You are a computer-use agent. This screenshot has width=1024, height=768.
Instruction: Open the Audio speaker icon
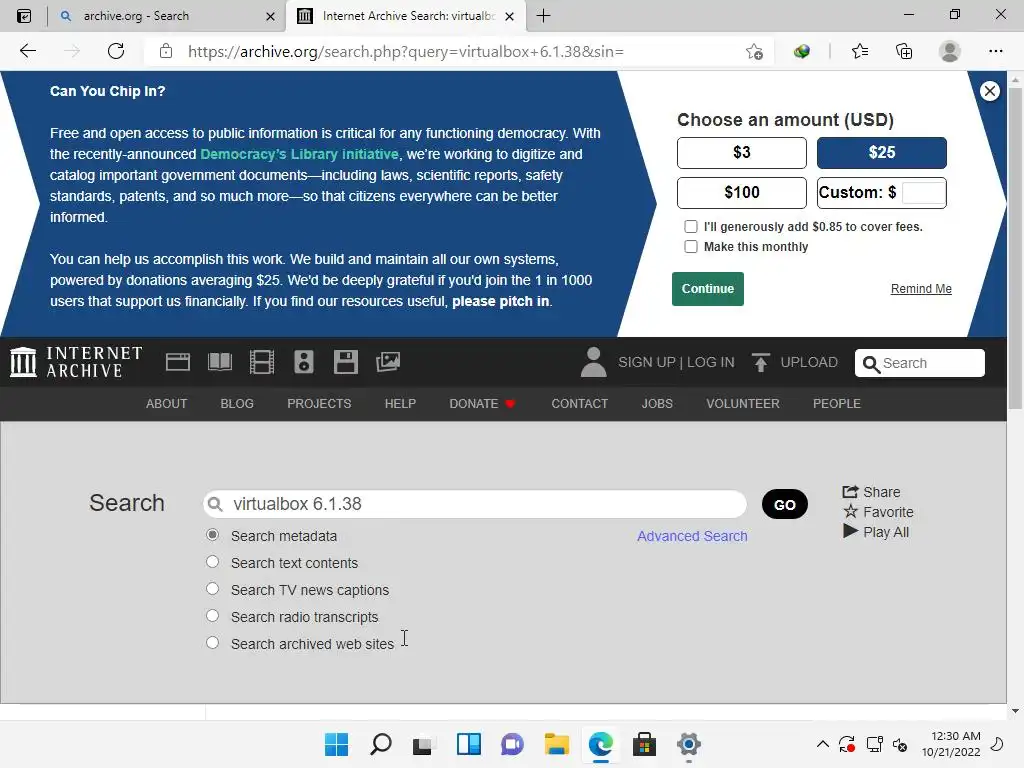(x=304, y=362)
